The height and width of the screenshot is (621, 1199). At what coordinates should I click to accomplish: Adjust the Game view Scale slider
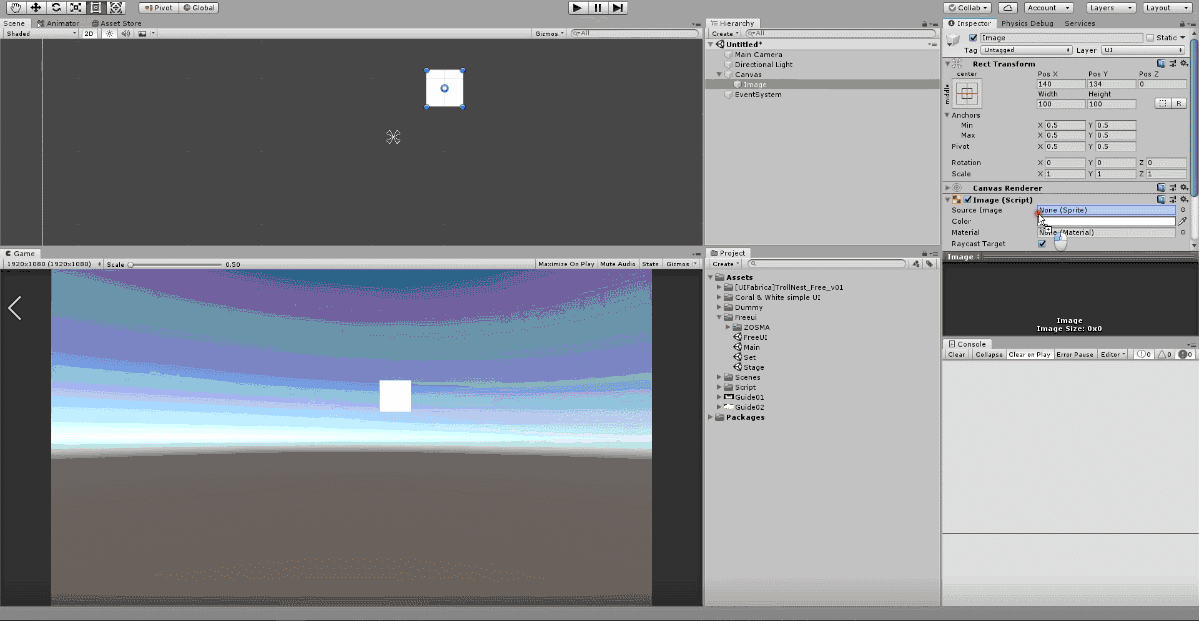pos(175,265)
